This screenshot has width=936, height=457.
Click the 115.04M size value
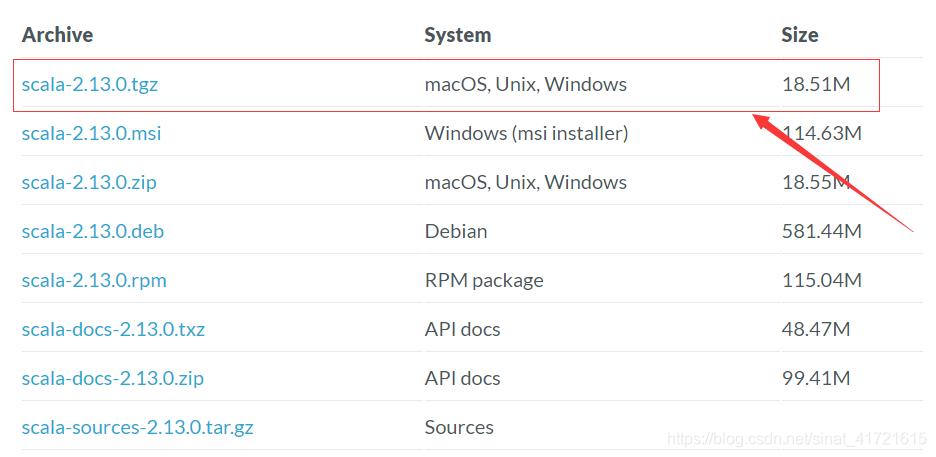[822, 280]
